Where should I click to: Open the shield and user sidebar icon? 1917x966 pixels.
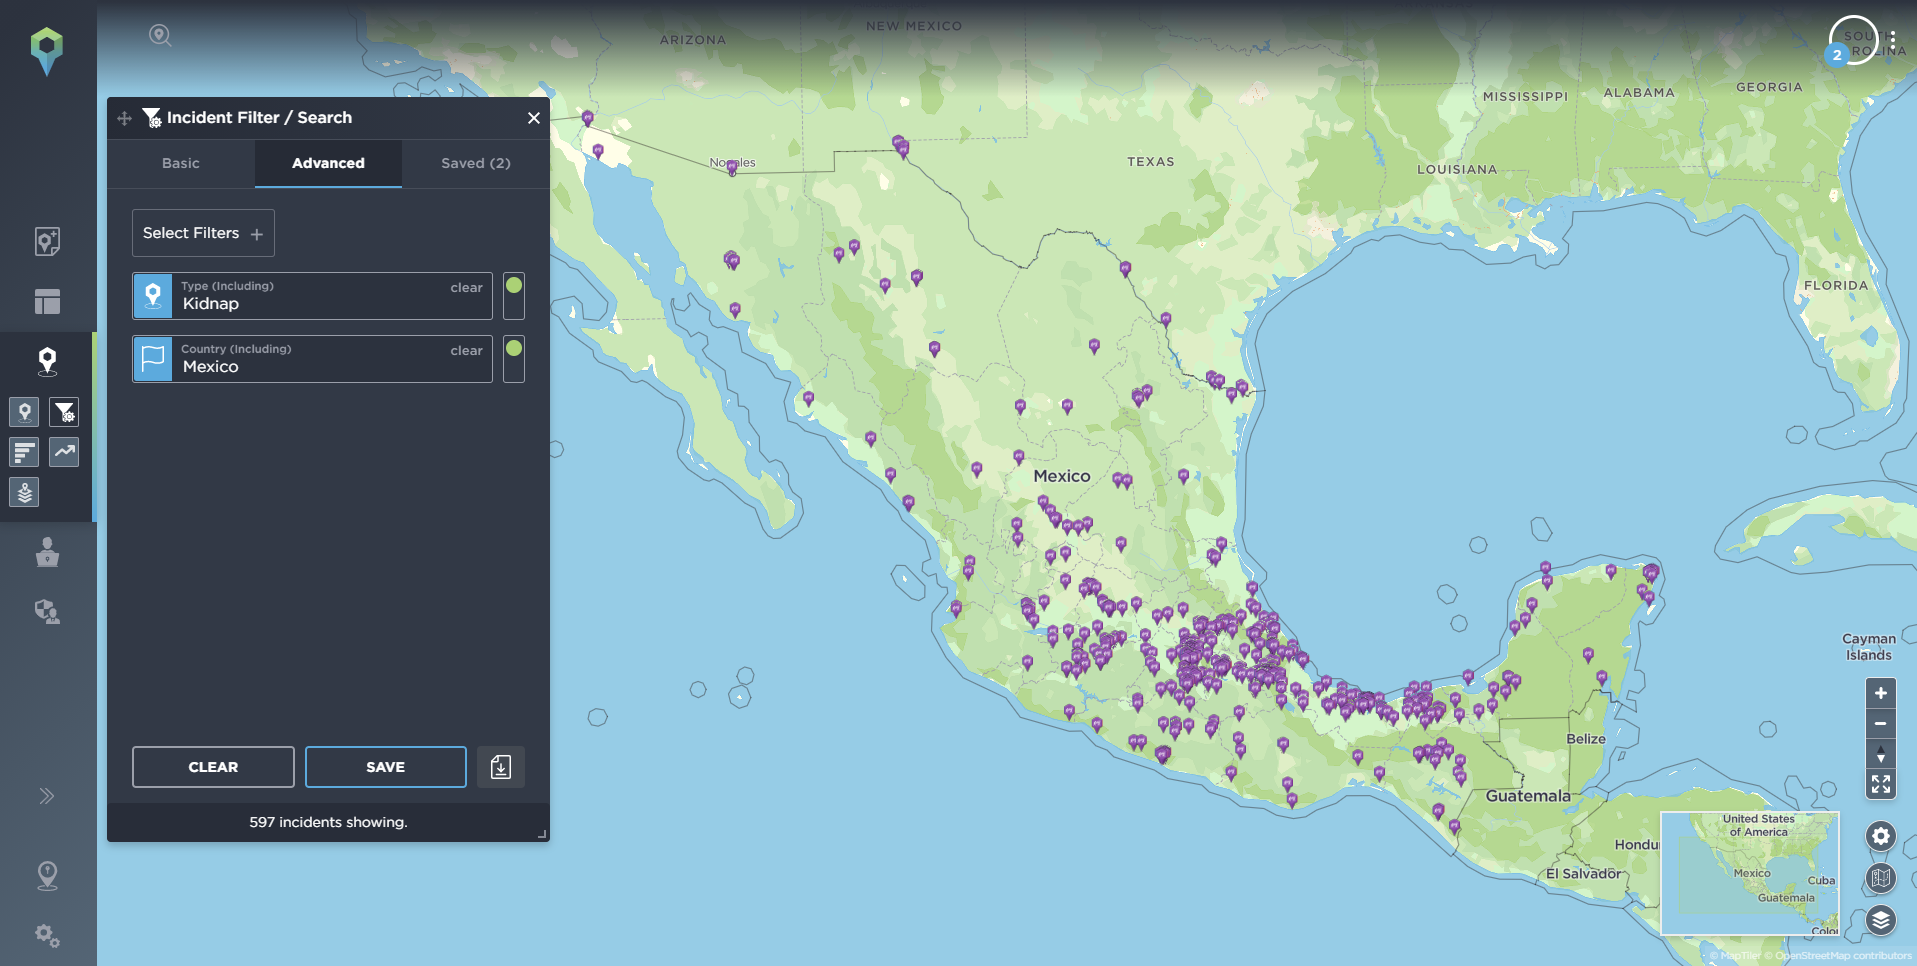47,611
